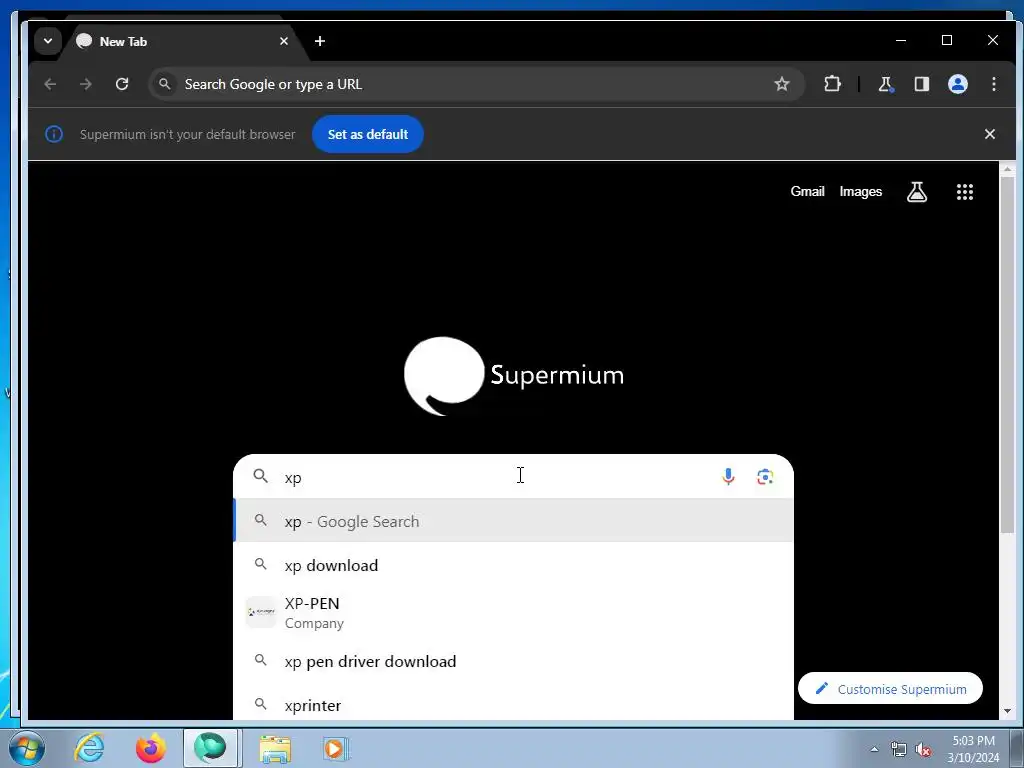Open the Windows Start menu

pyautogui.click(x=27, y=748)
